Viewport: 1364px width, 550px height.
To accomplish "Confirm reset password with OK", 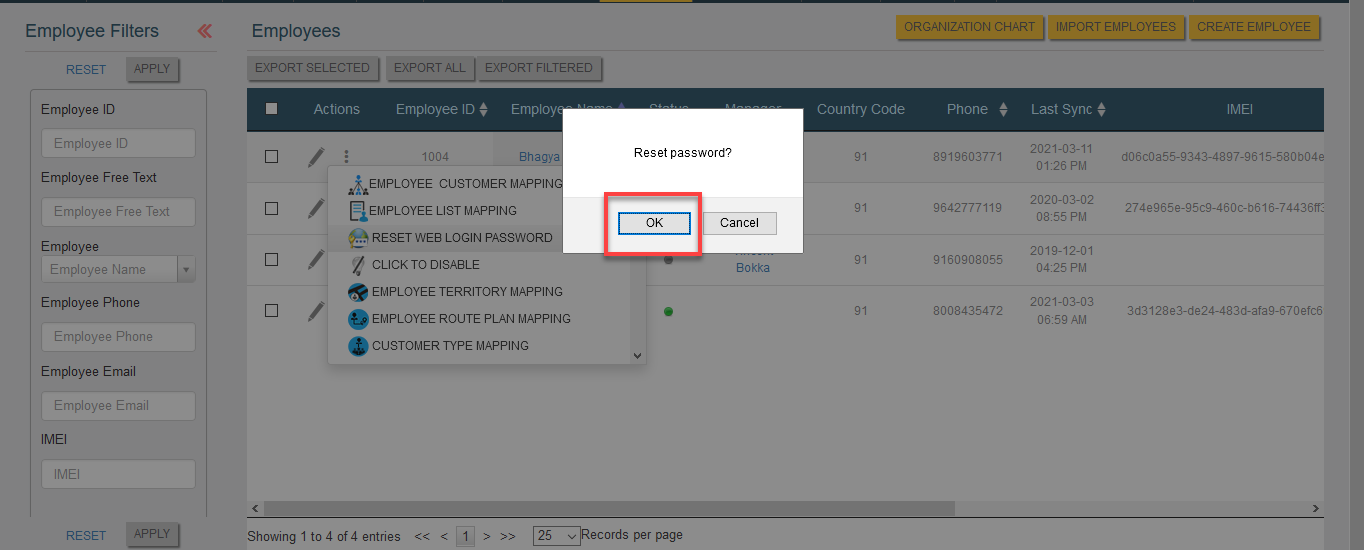I will click(x=654, y=223).
